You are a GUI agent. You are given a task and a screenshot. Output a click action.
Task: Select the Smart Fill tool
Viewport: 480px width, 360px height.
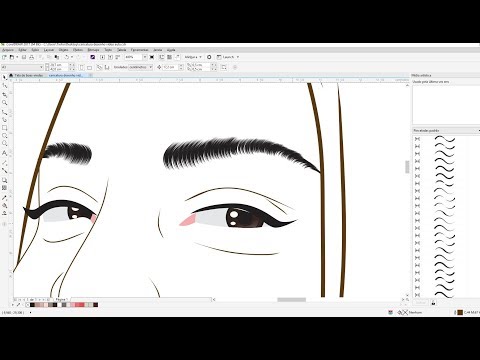pyautogui.click(x=5, y=213)
